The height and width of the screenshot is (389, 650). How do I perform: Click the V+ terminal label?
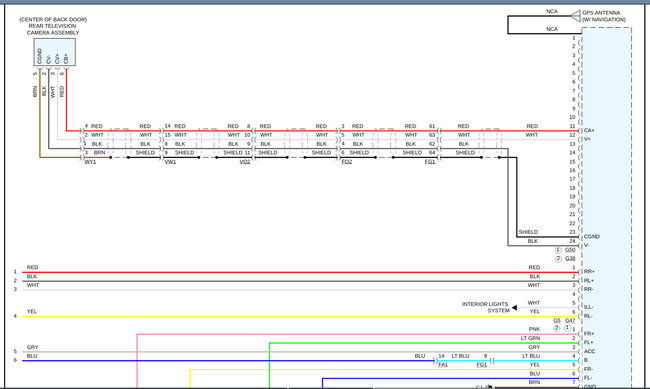pyautogui.click(x=587, y=139)
